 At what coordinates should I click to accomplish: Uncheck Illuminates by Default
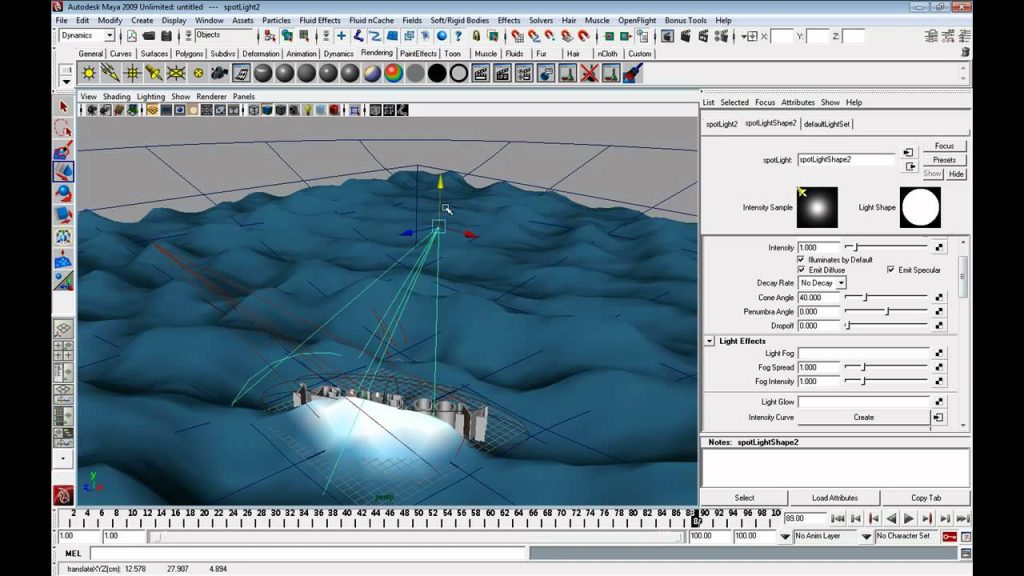tap(801, 259)
